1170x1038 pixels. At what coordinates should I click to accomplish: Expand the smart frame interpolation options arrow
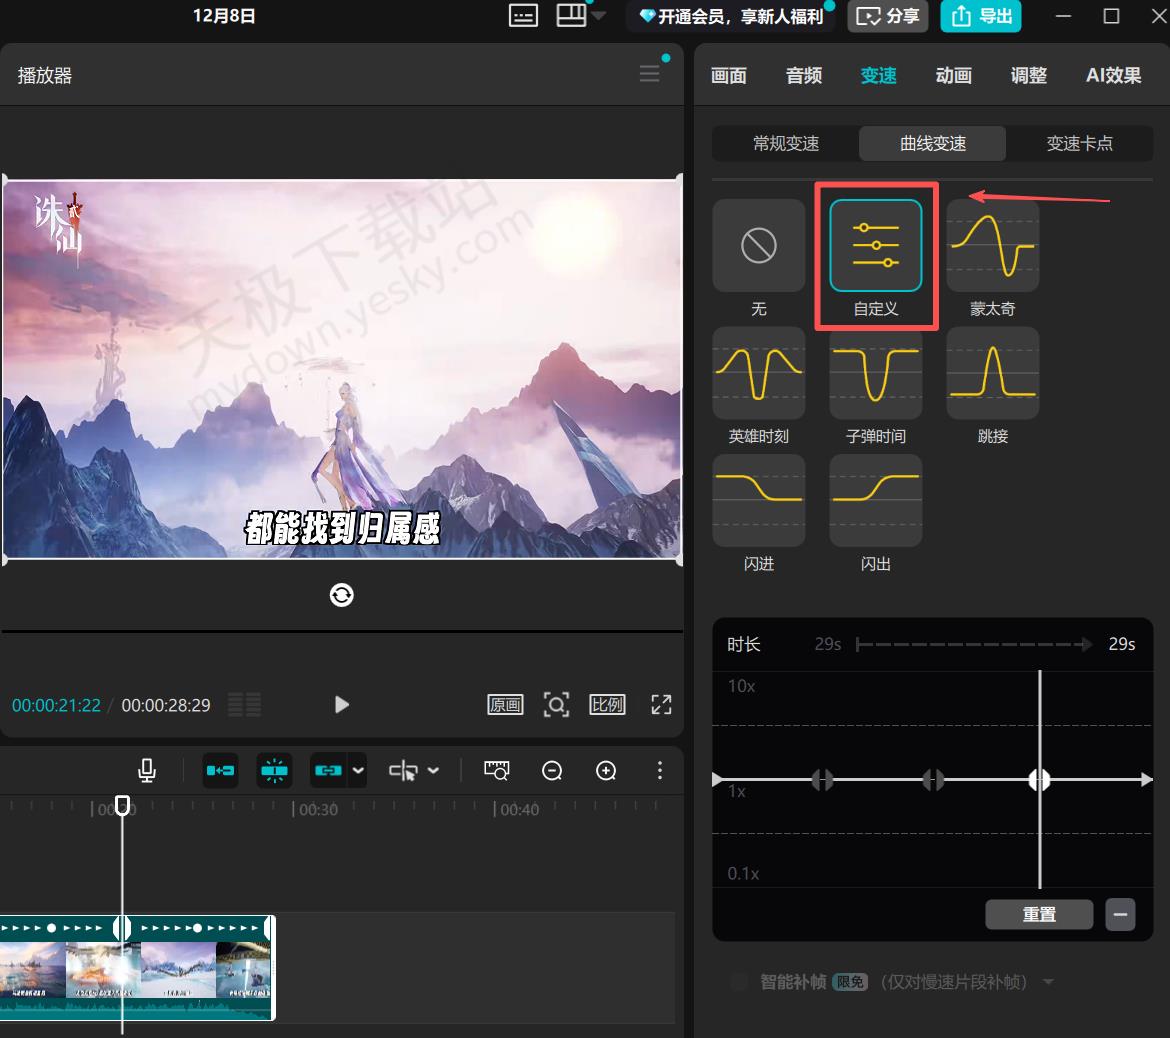click(x=1048, y=982)
